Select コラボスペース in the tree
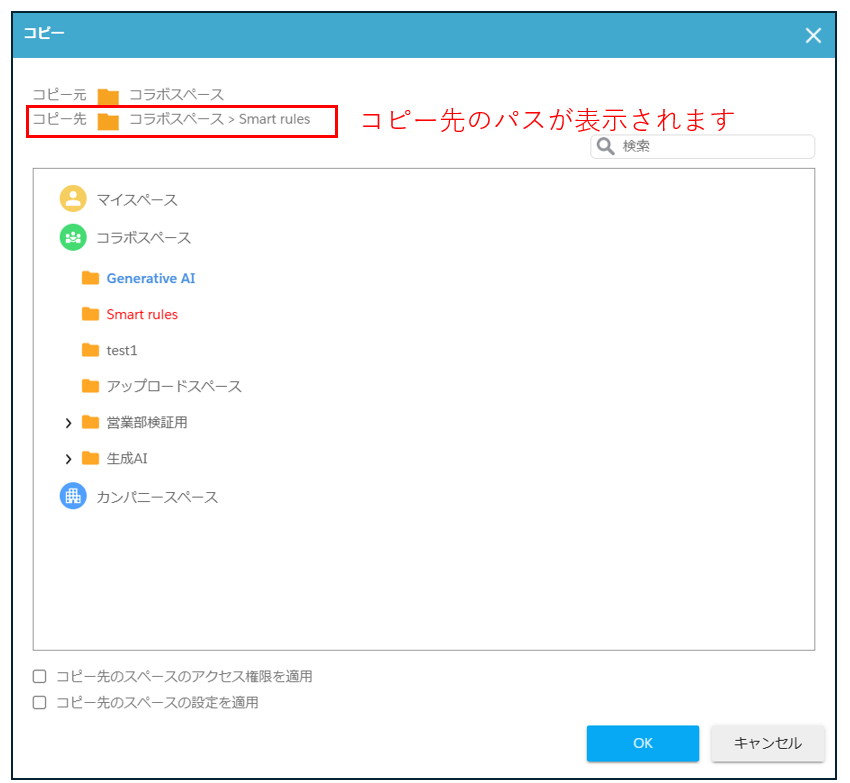 (144, 238)
